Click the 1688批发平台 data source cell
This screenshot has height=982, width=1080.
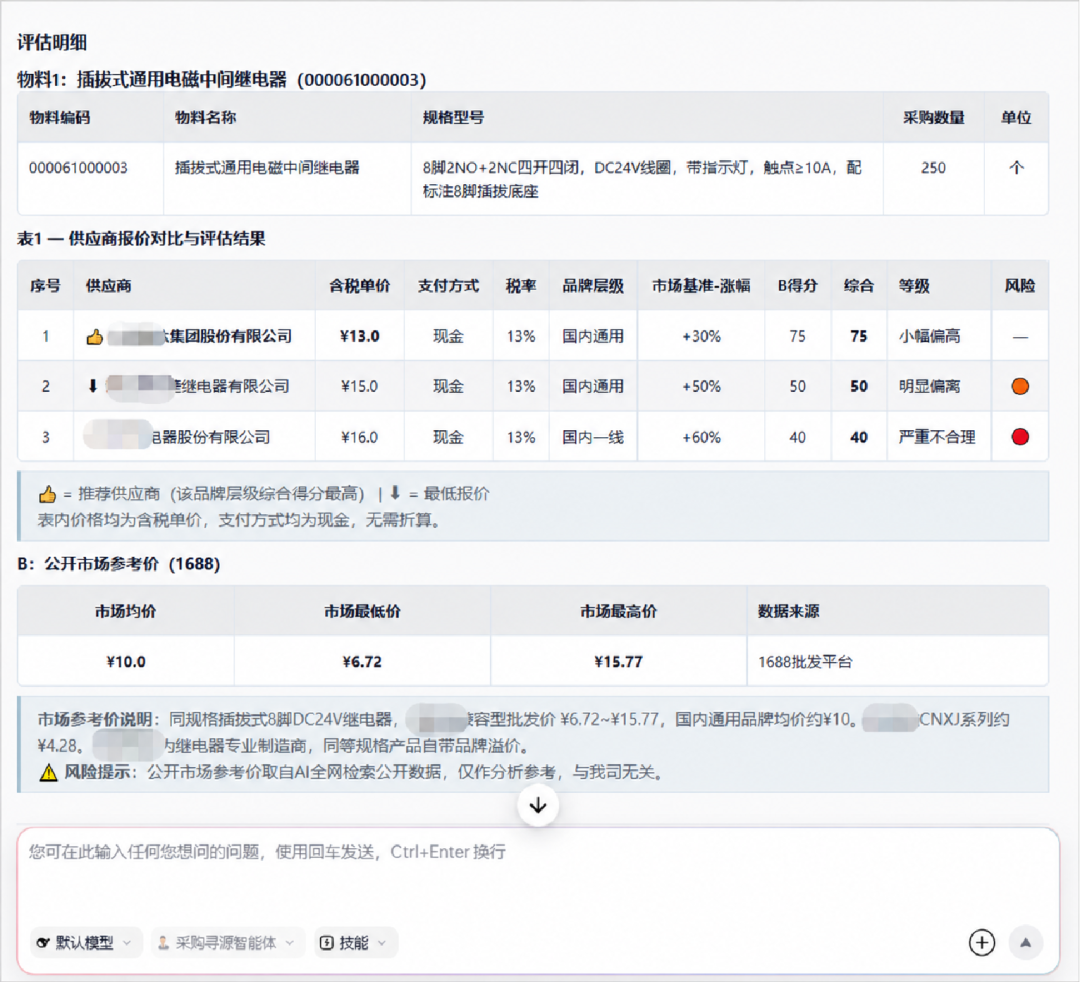(x=897, y=662)
